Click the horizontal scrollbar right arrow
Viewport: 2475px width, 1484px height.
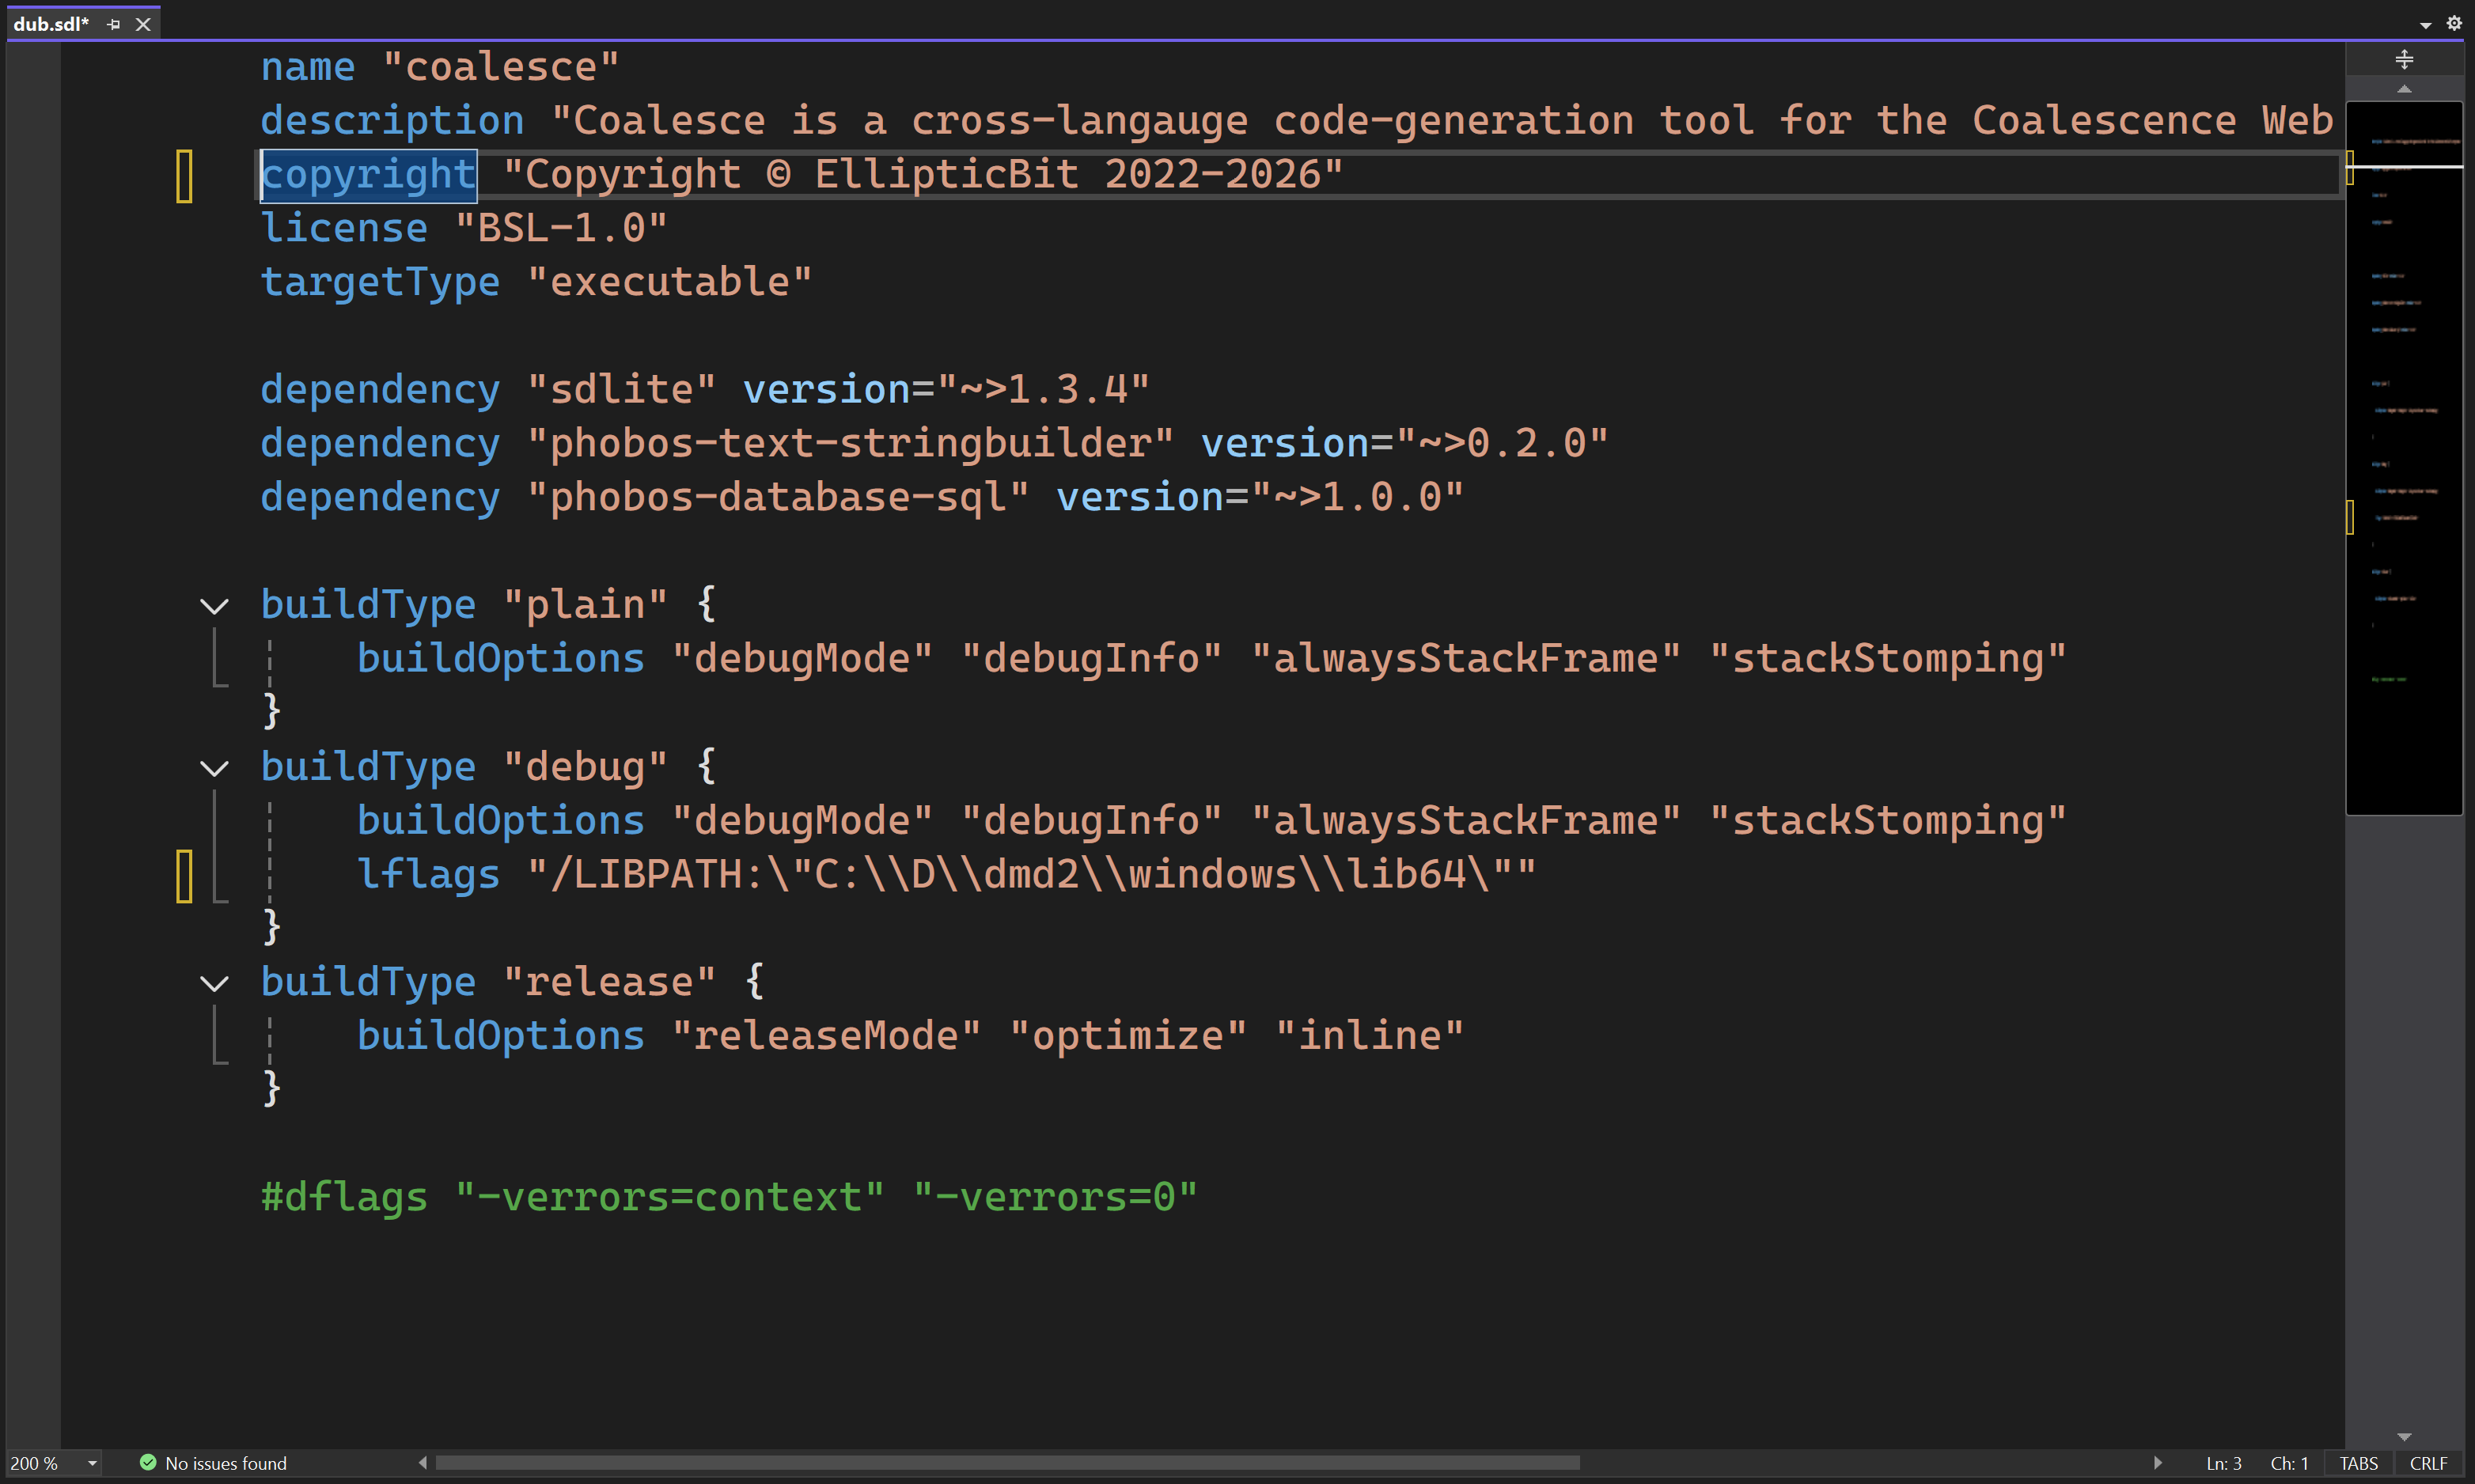(x=2157, y=1462)
